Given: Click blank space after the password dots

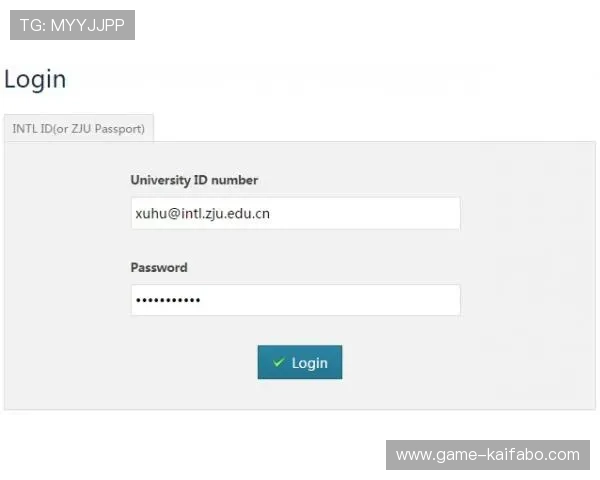Looking at the screenshot, I should (329, 300).
